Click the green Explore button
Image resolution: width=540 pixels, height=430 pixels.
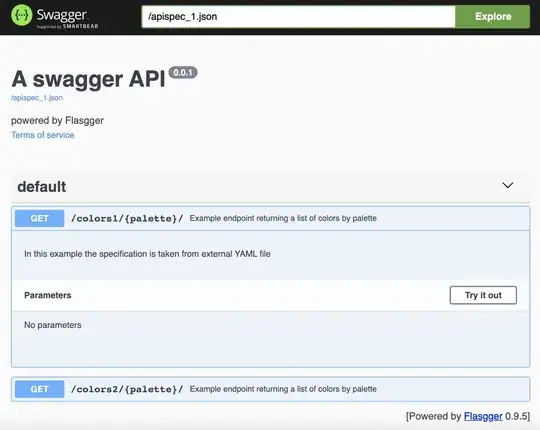point(493,17)
